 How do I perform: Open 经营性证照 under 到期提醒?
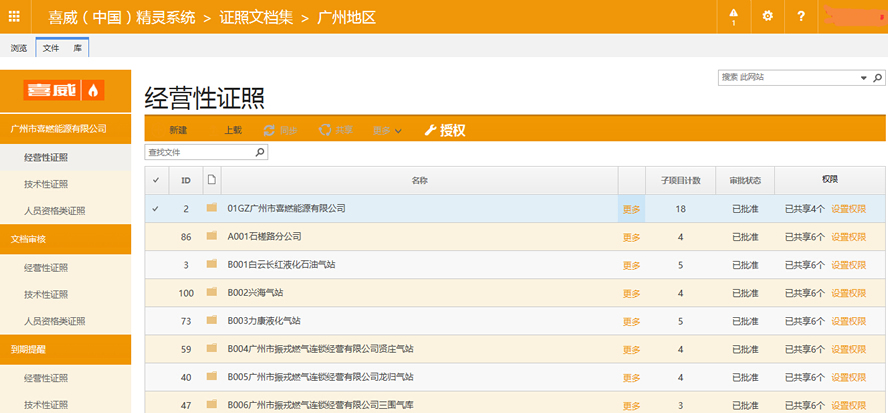[46, 378]
